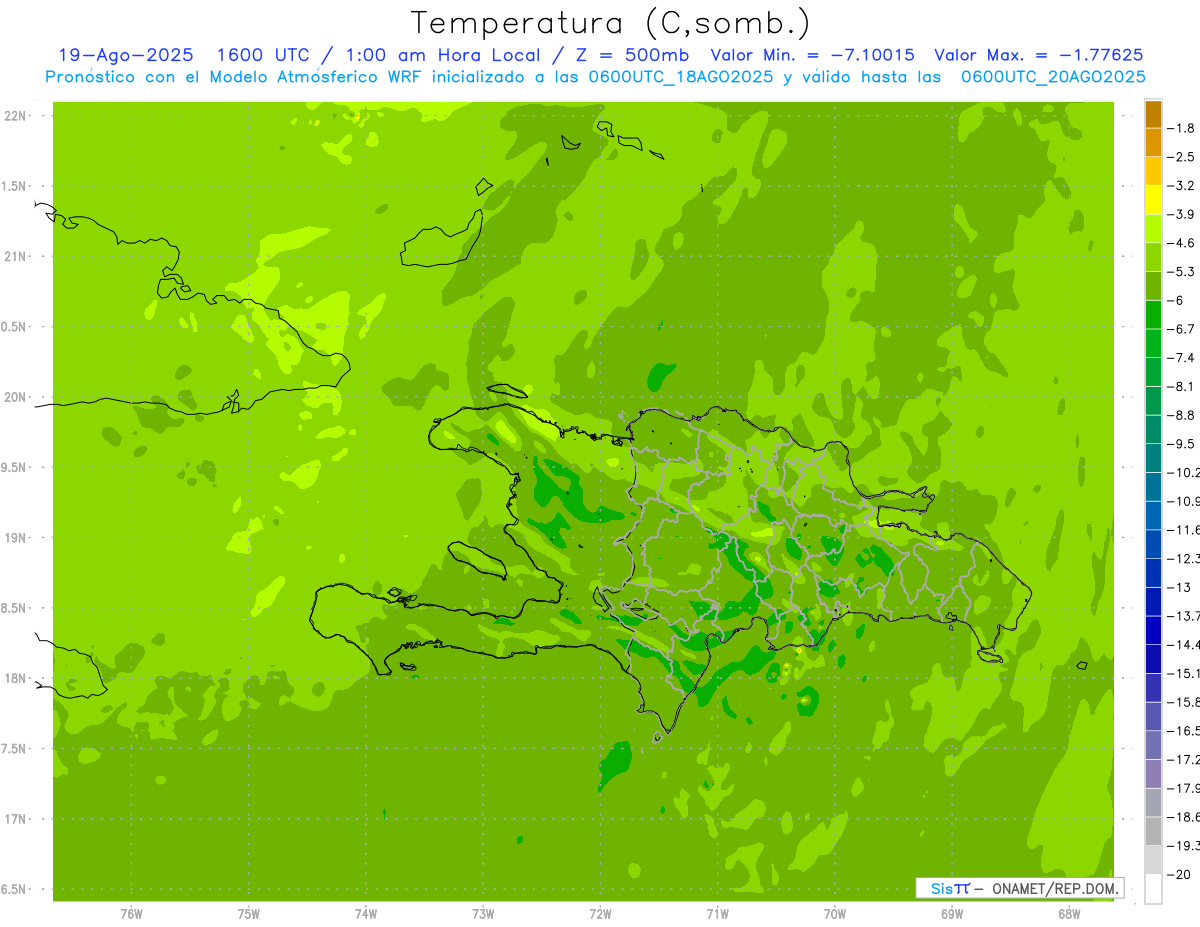Image resolution: width=1200 pixels, height=927 pixels.
Task: Click the "70W" longitude label
Action: [835, 913]
